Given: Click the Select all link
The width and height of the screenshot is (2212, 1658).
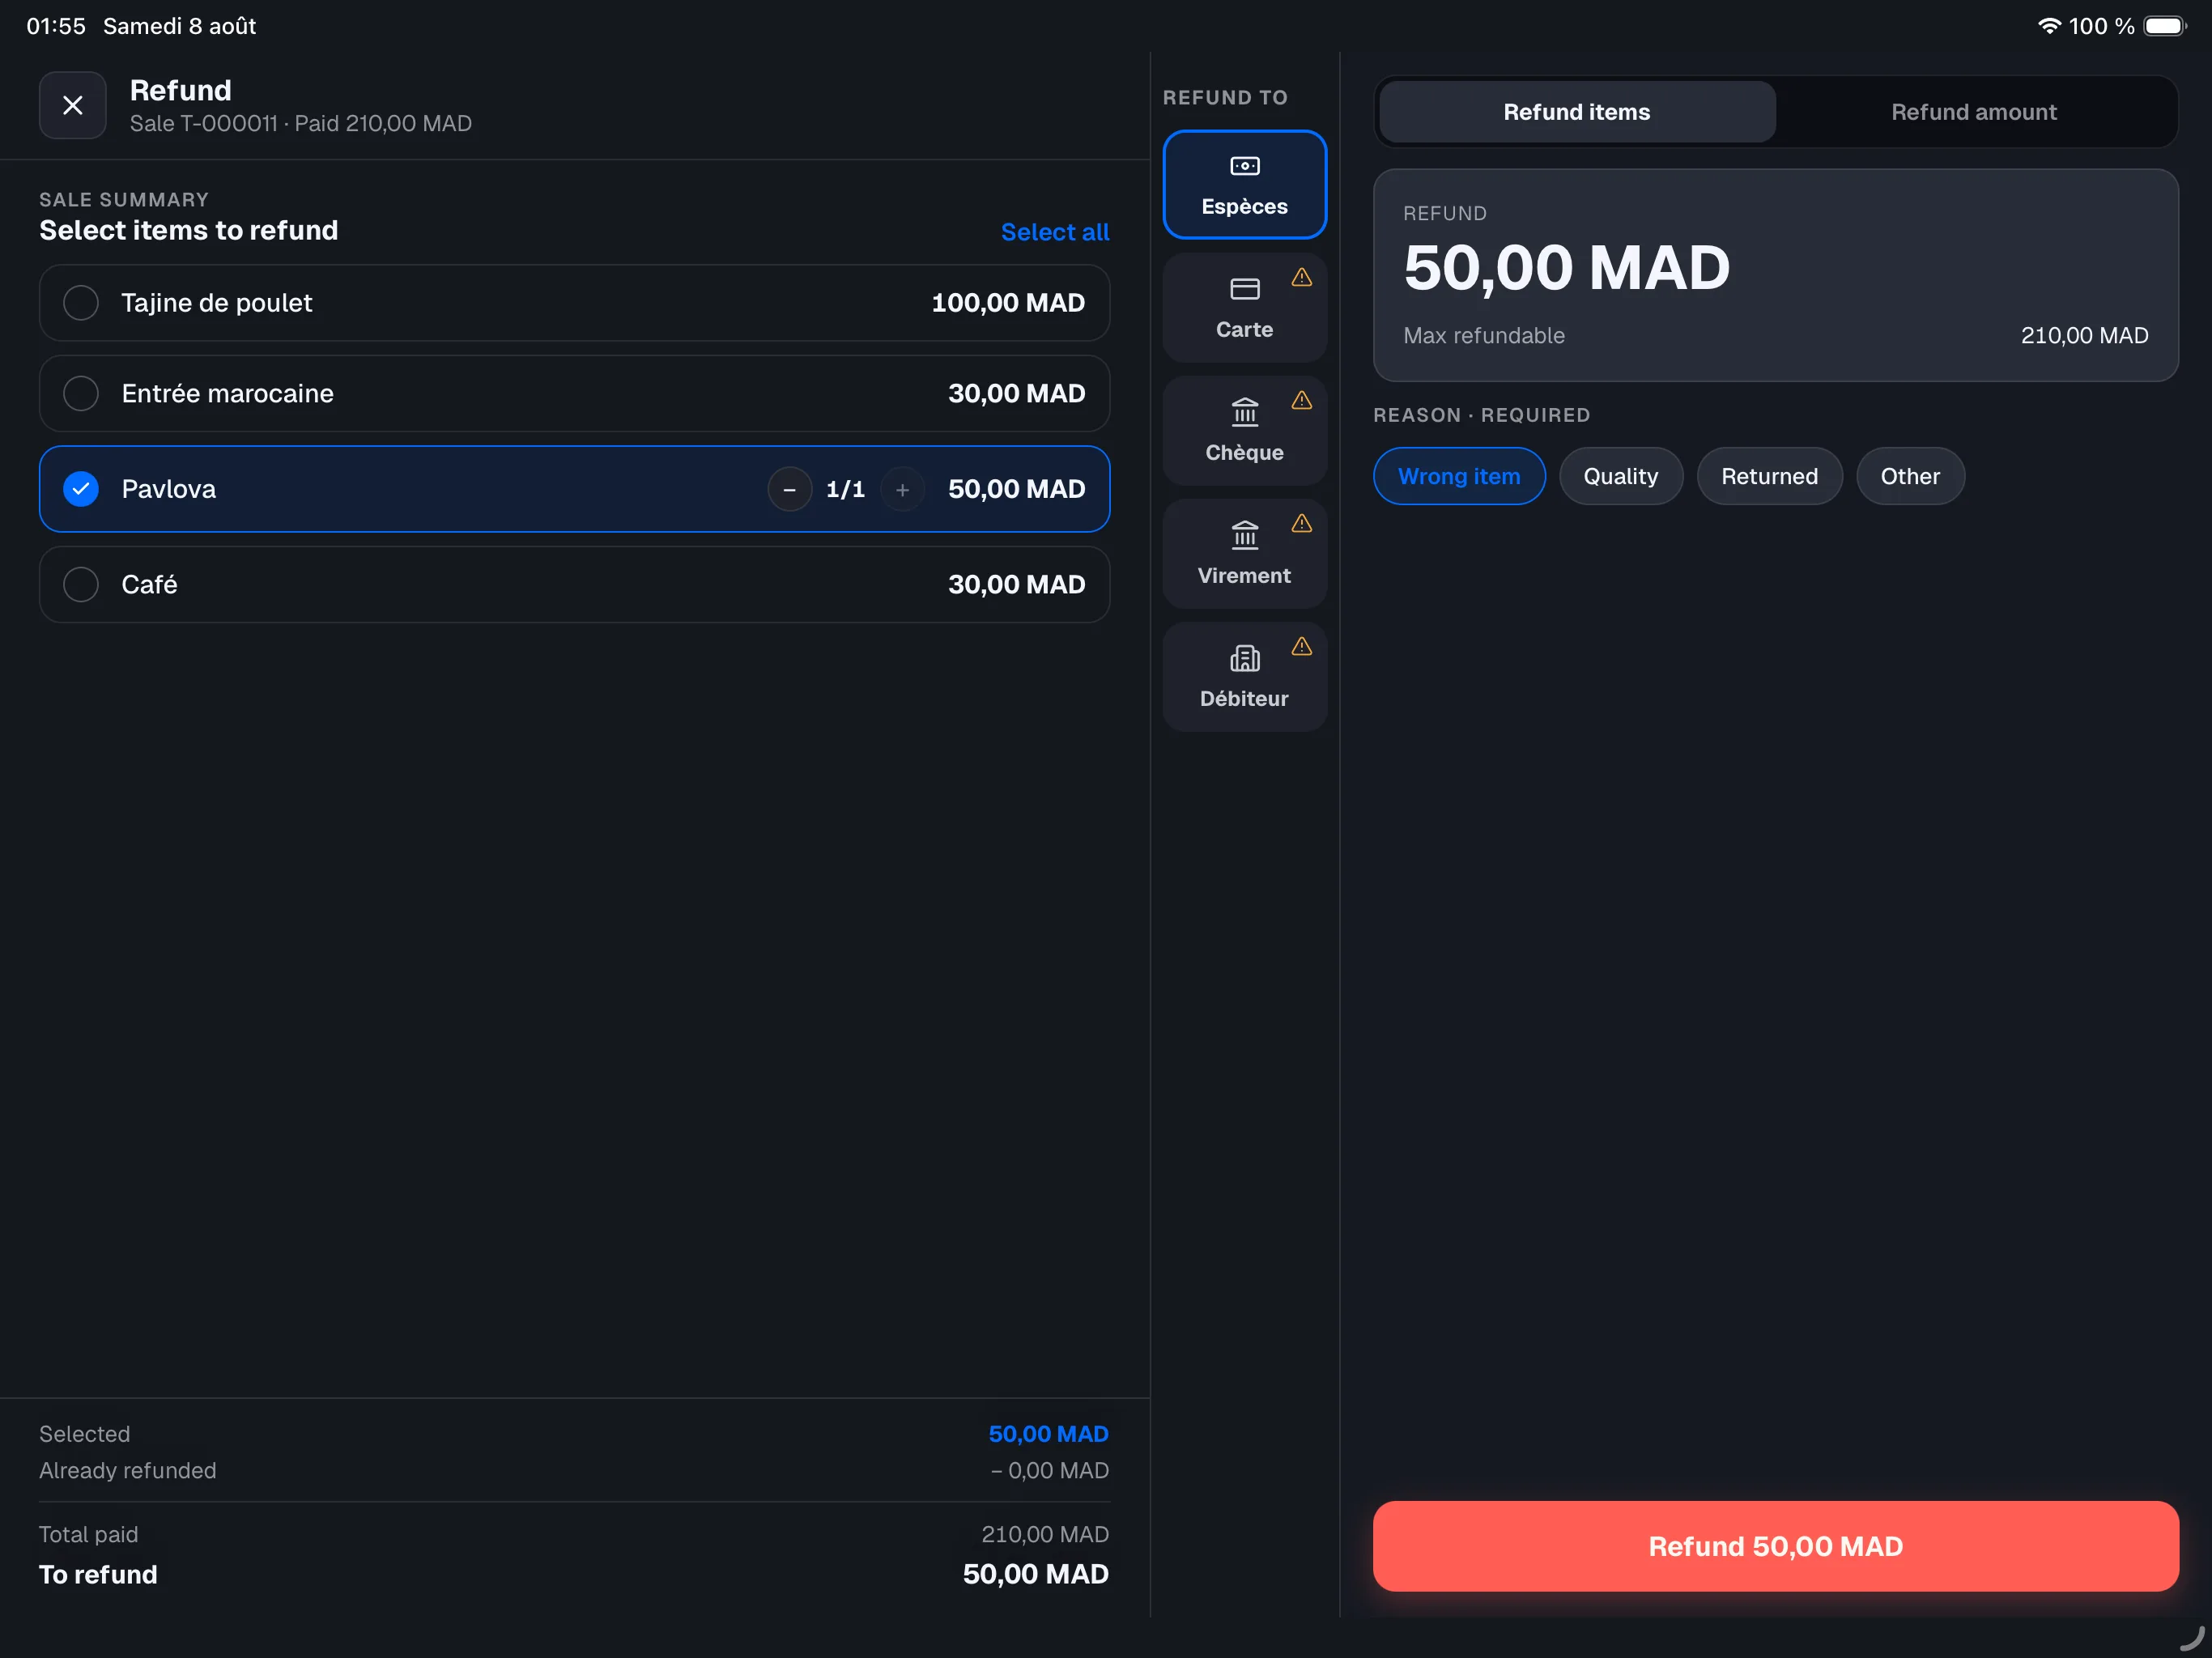Looking at the screenshot, I should [x=1054, y=232].
